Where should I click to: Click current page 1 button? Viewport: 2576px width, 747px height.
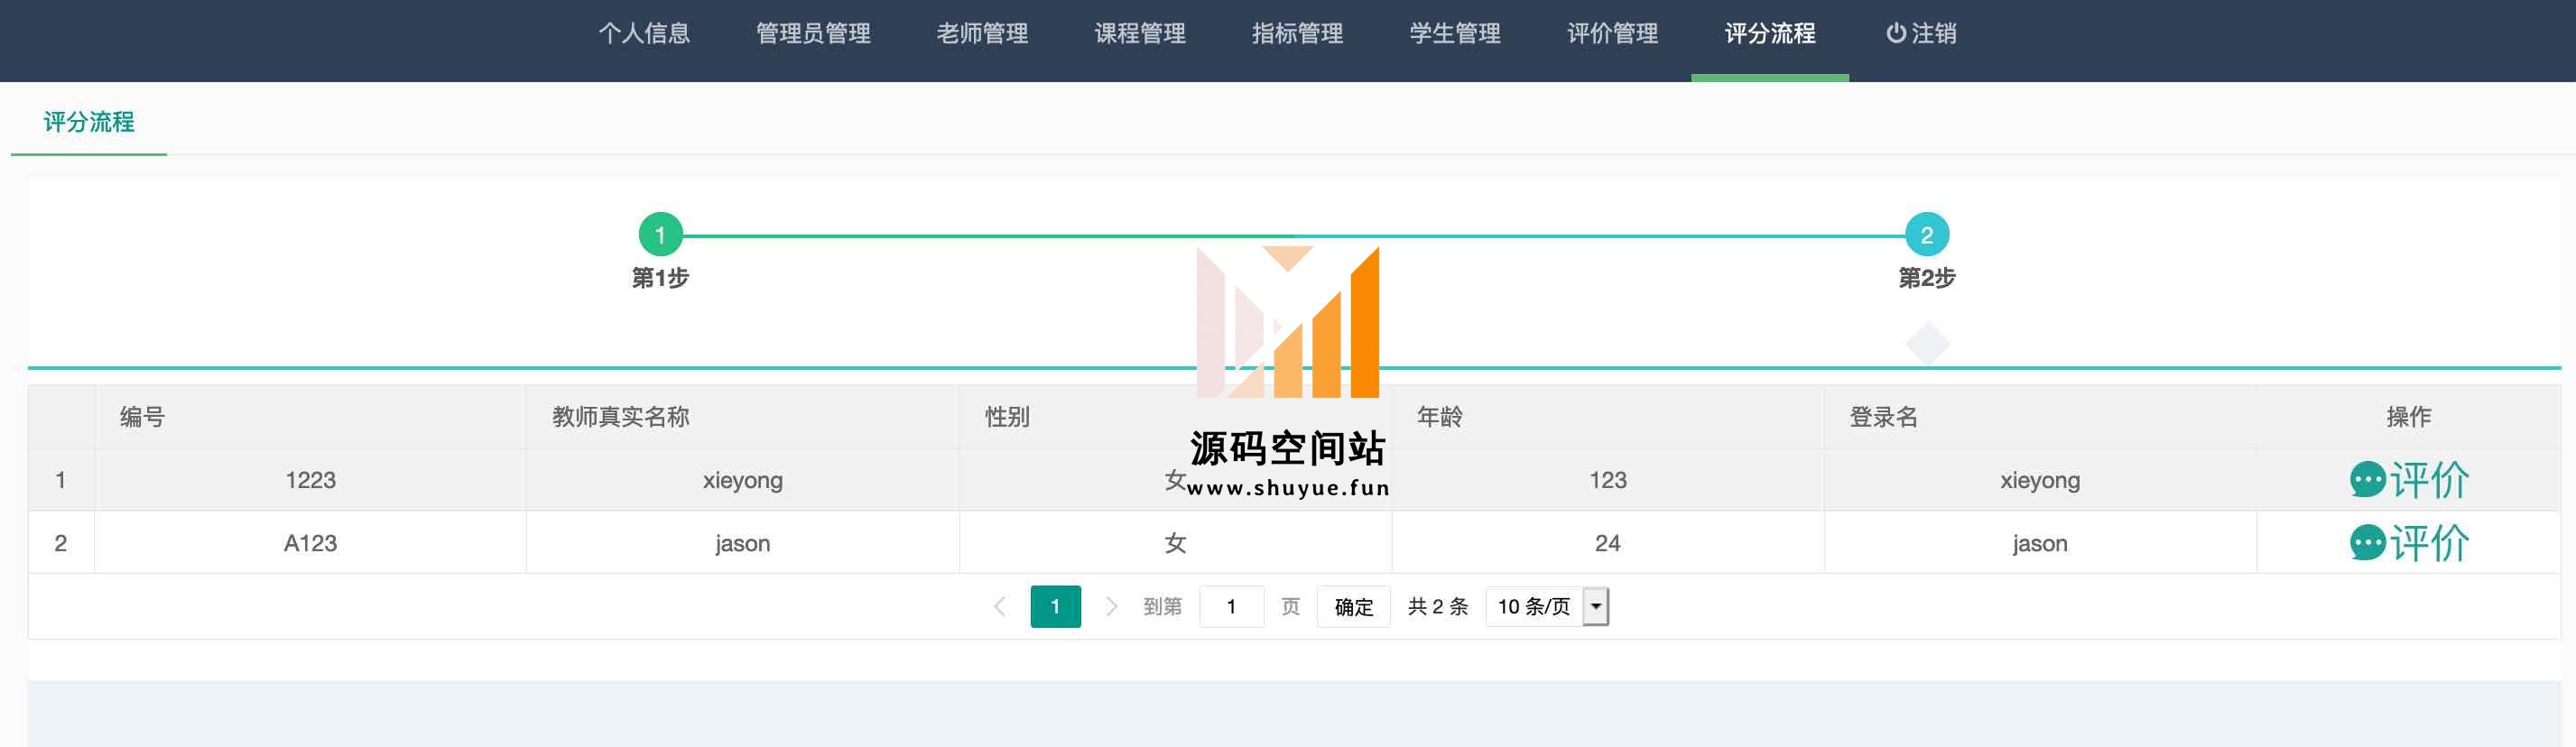point(1055,606)
